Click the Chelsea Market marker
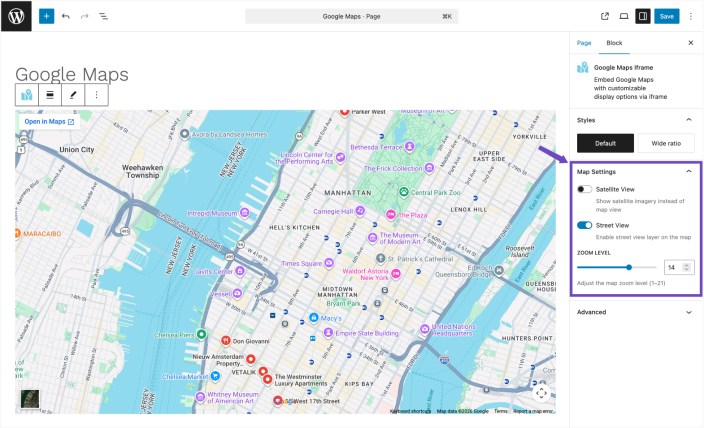Image resolution: width=704 pixels, height=428 pixels. tap(216, 375)
